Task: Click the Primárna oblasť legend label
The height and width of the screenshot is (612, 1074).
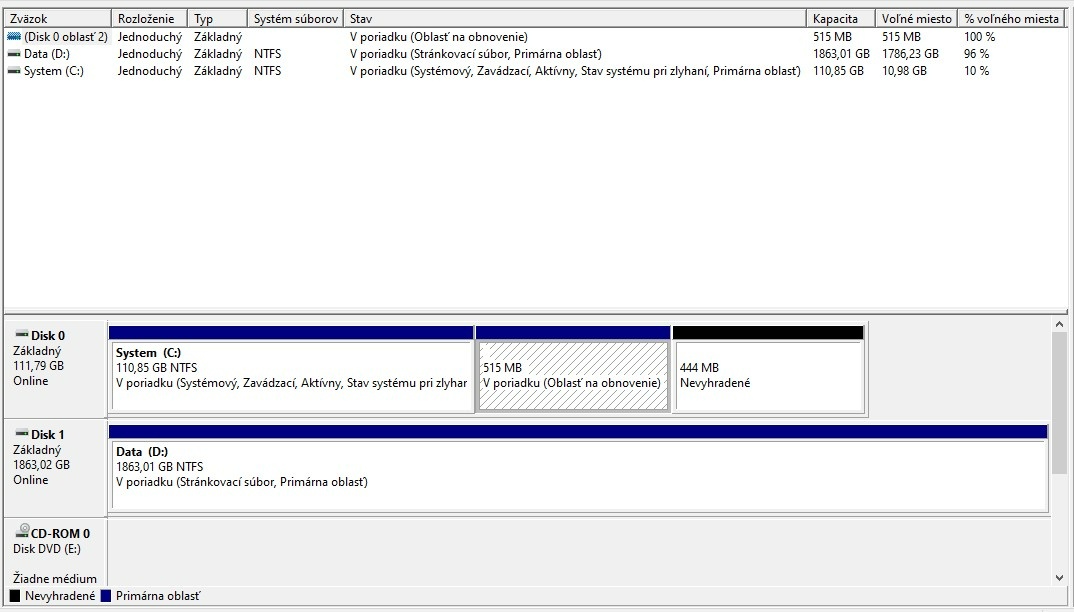Action: 158,596
